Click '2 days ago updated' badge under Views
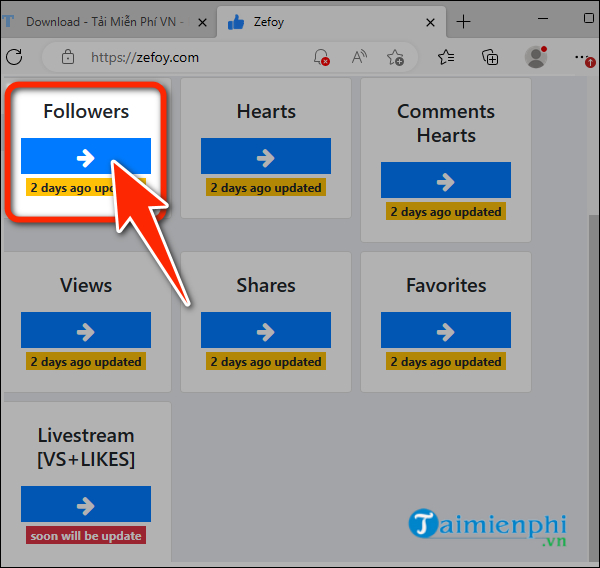The height and width of the screenshot is (568, 600). click(86, 361)
